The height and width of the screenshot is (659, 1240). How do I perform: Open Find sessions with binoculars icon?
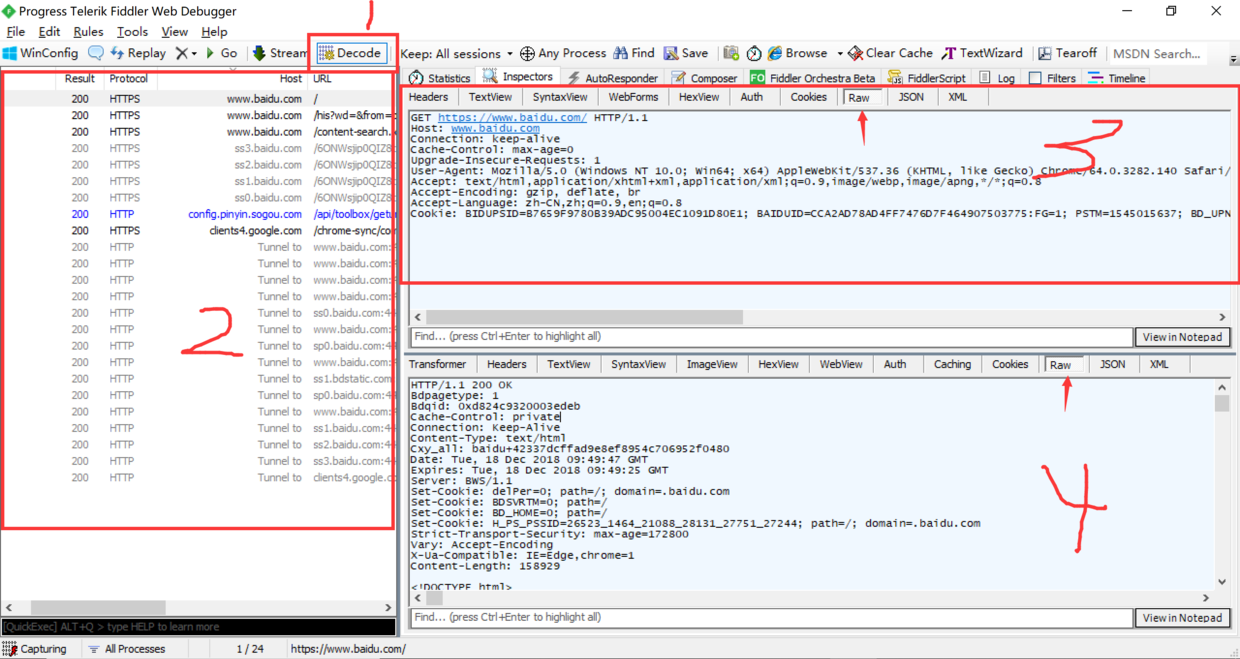634,53
